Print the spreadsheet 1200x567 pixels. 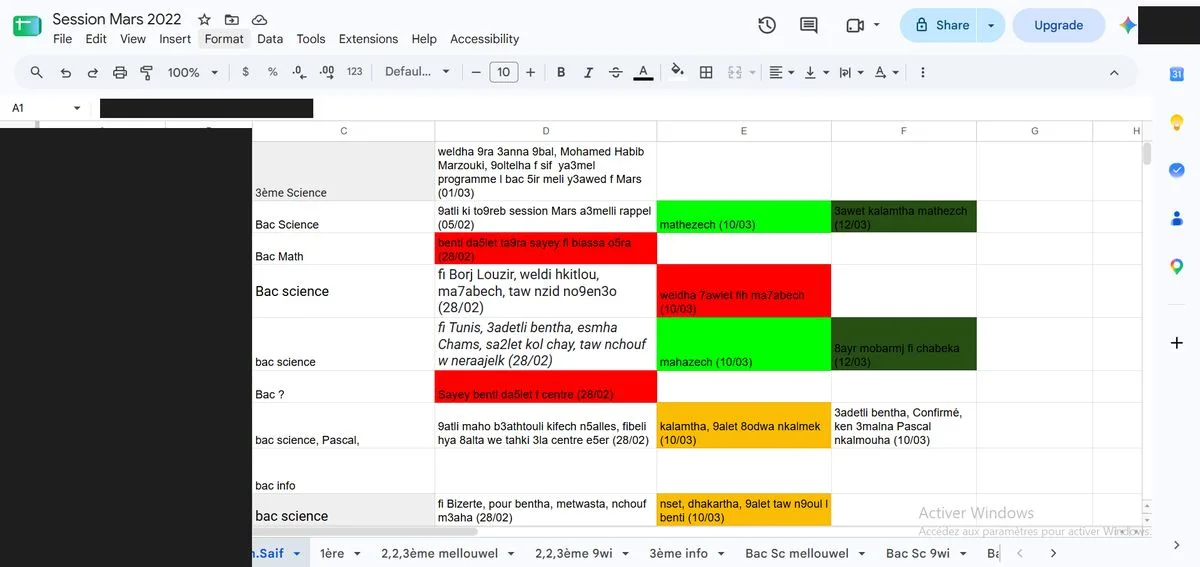pyautogui.click(x=120, y=72)
